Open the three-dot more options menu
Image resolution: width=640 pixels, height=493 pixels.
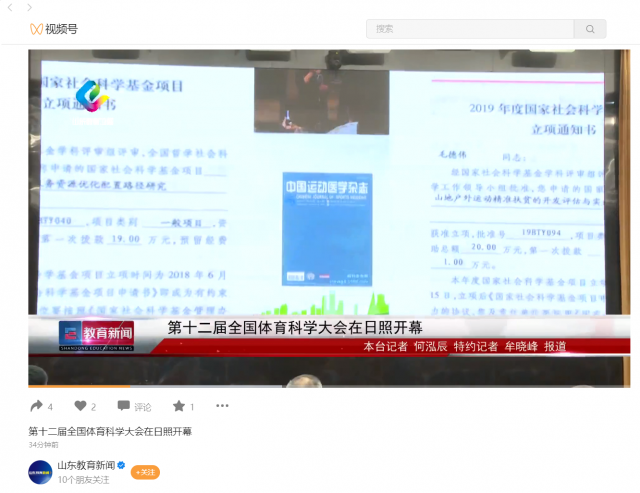tap(222, 406)
